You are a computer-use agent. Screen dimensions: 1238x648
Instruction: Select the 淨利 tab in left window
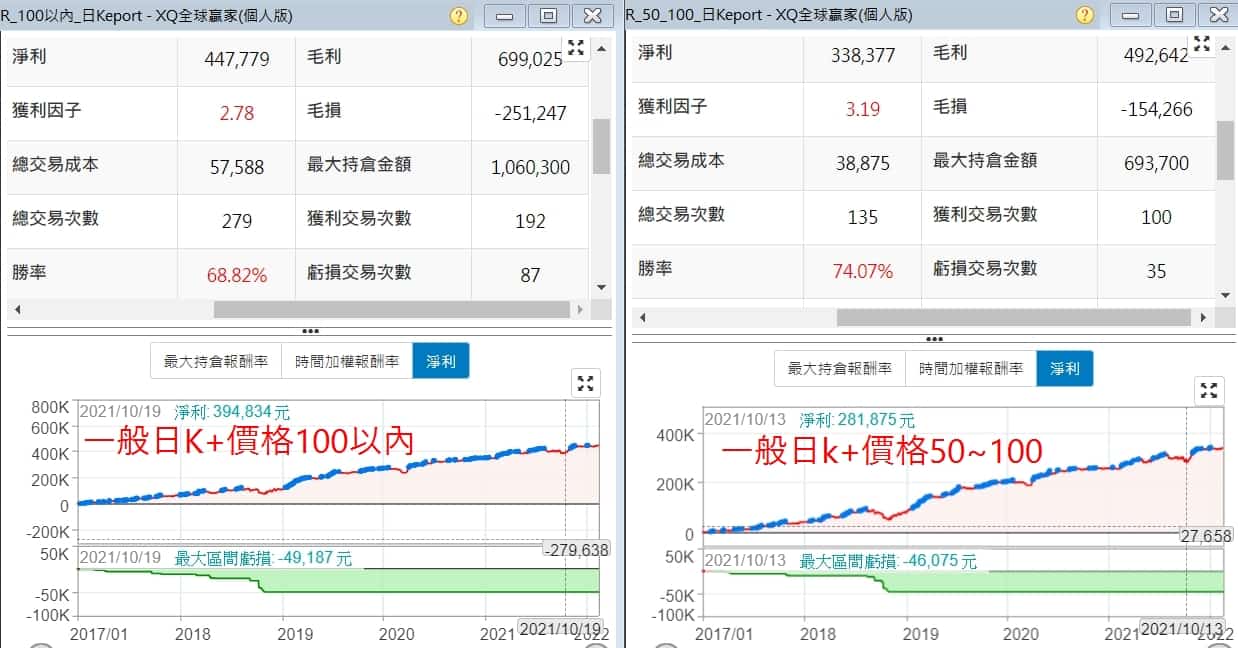(440, 362)
